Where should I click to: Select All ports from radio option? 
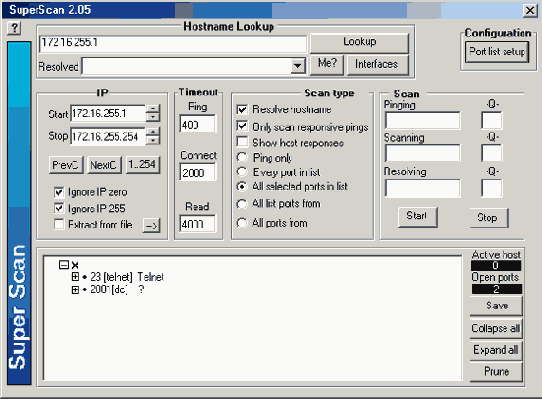pyautogui.click(x=242, y=223)
